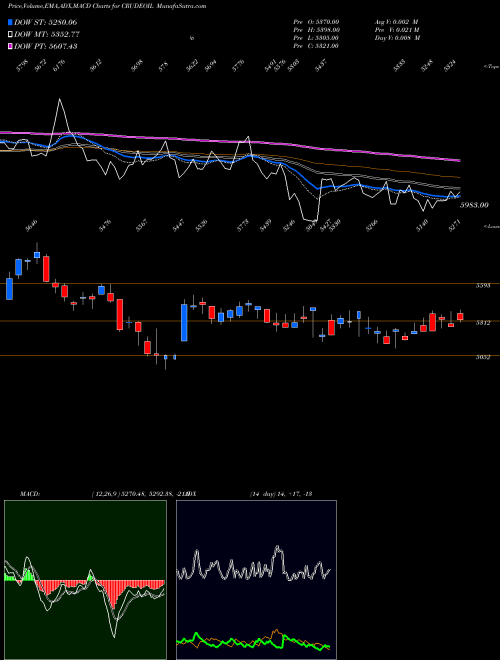Click the blue DOW ST legend swatch
The height and width of the screenshot is (660, 500).
tap(10, 22)
